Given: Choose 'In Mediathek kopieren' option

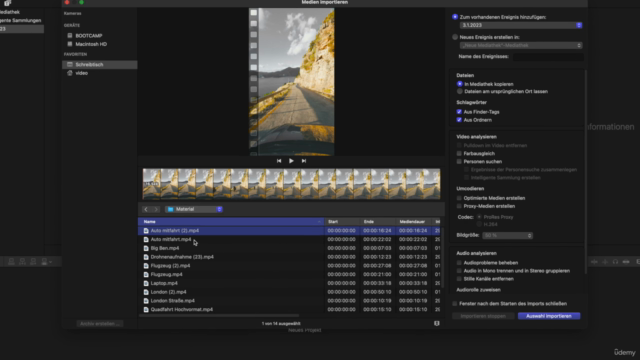Looking at the screenshot, I should pyautogui.click(x=460, y=84).
